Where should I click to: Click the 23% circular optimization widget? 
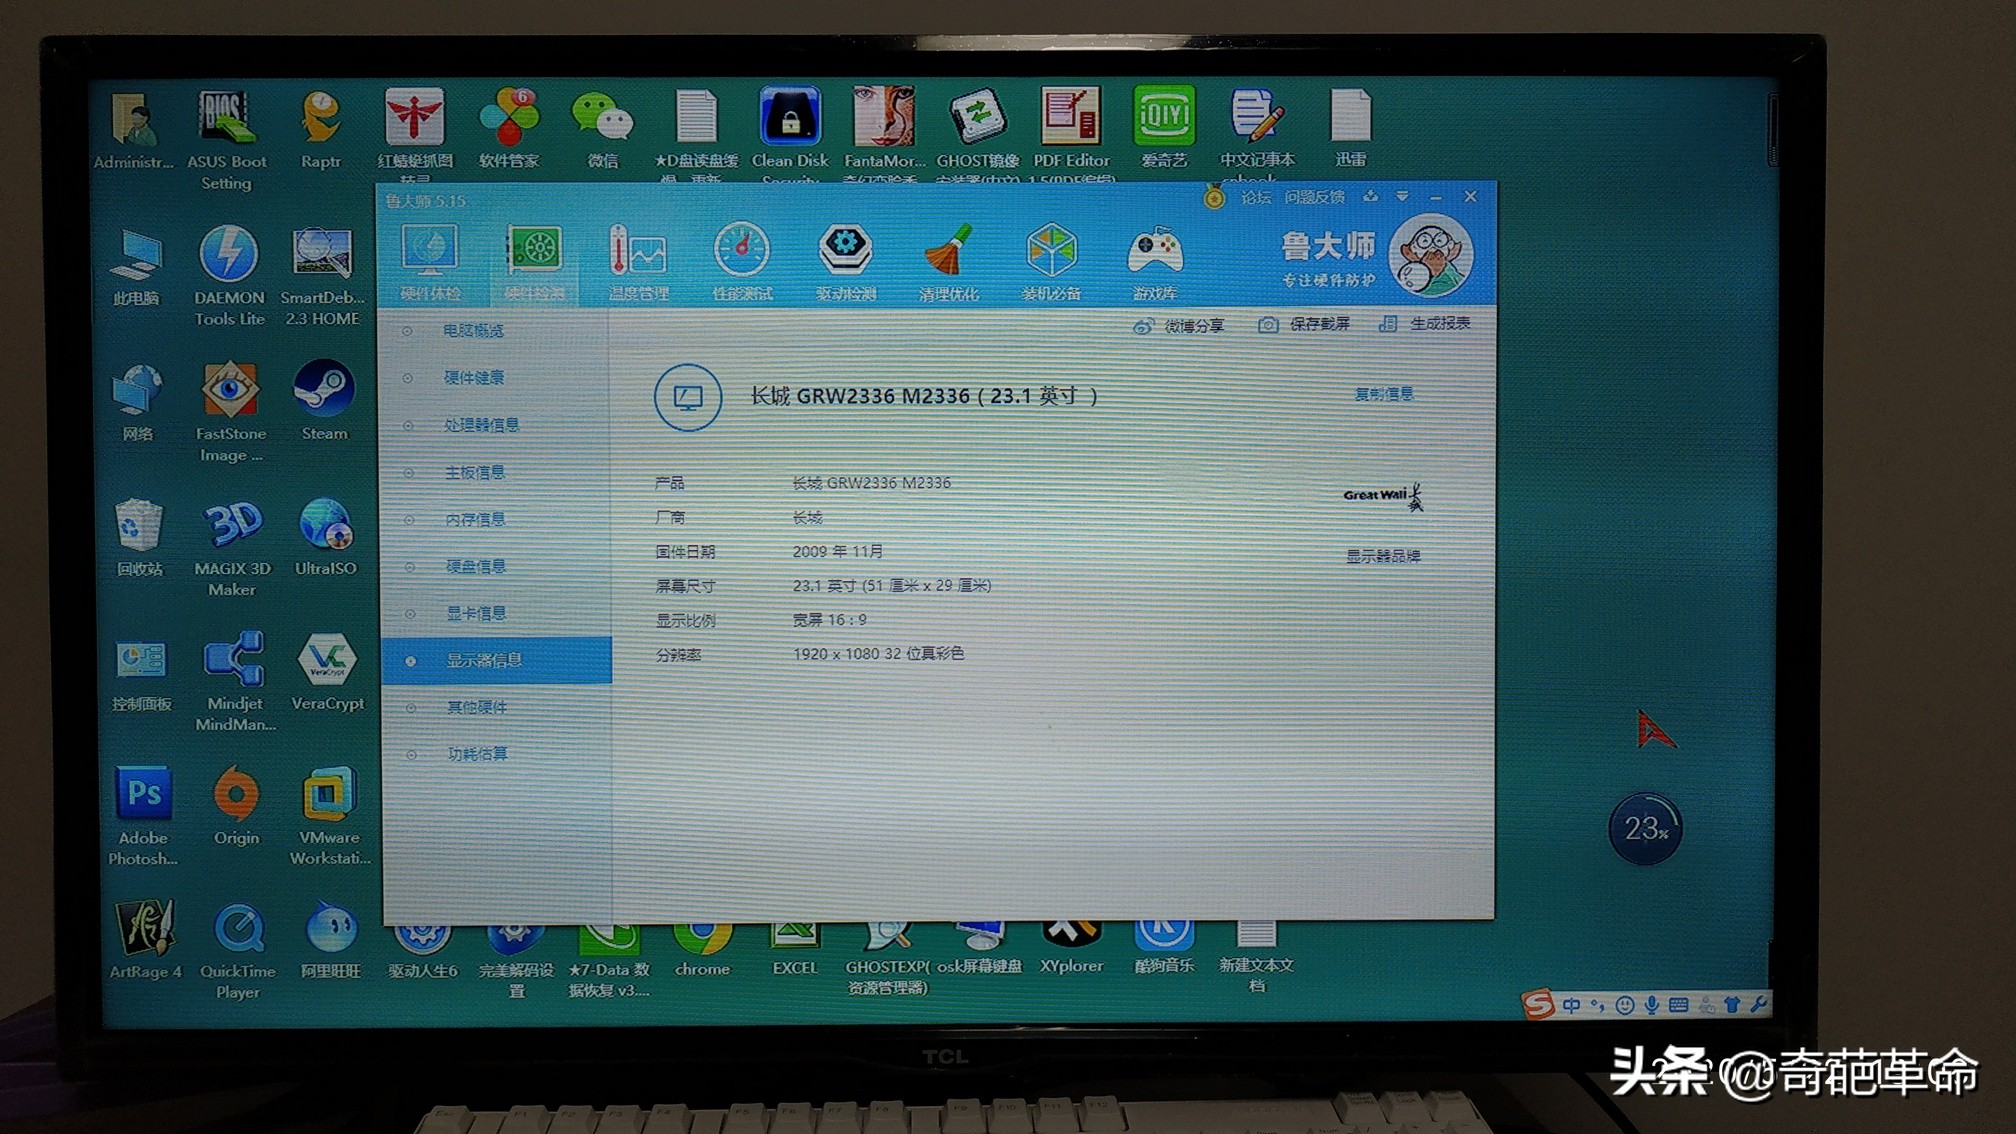pyautogui.click(x=1645, y=827)
